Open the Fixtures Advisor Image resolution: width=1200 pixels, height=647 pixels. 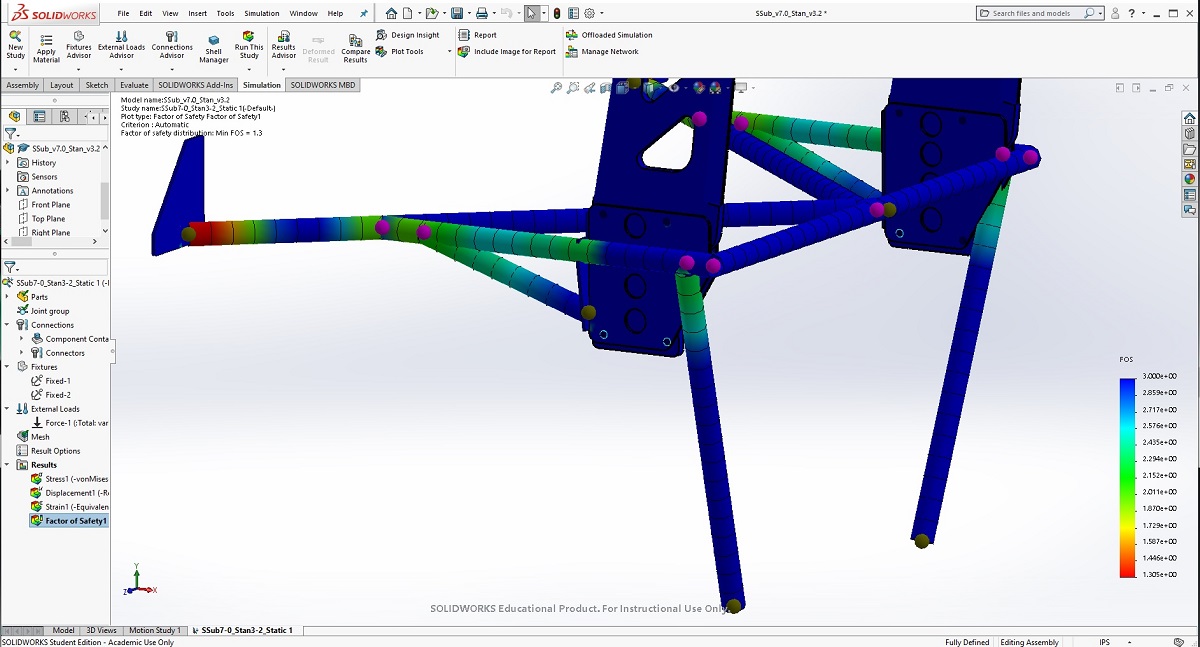tap(79, 46)
